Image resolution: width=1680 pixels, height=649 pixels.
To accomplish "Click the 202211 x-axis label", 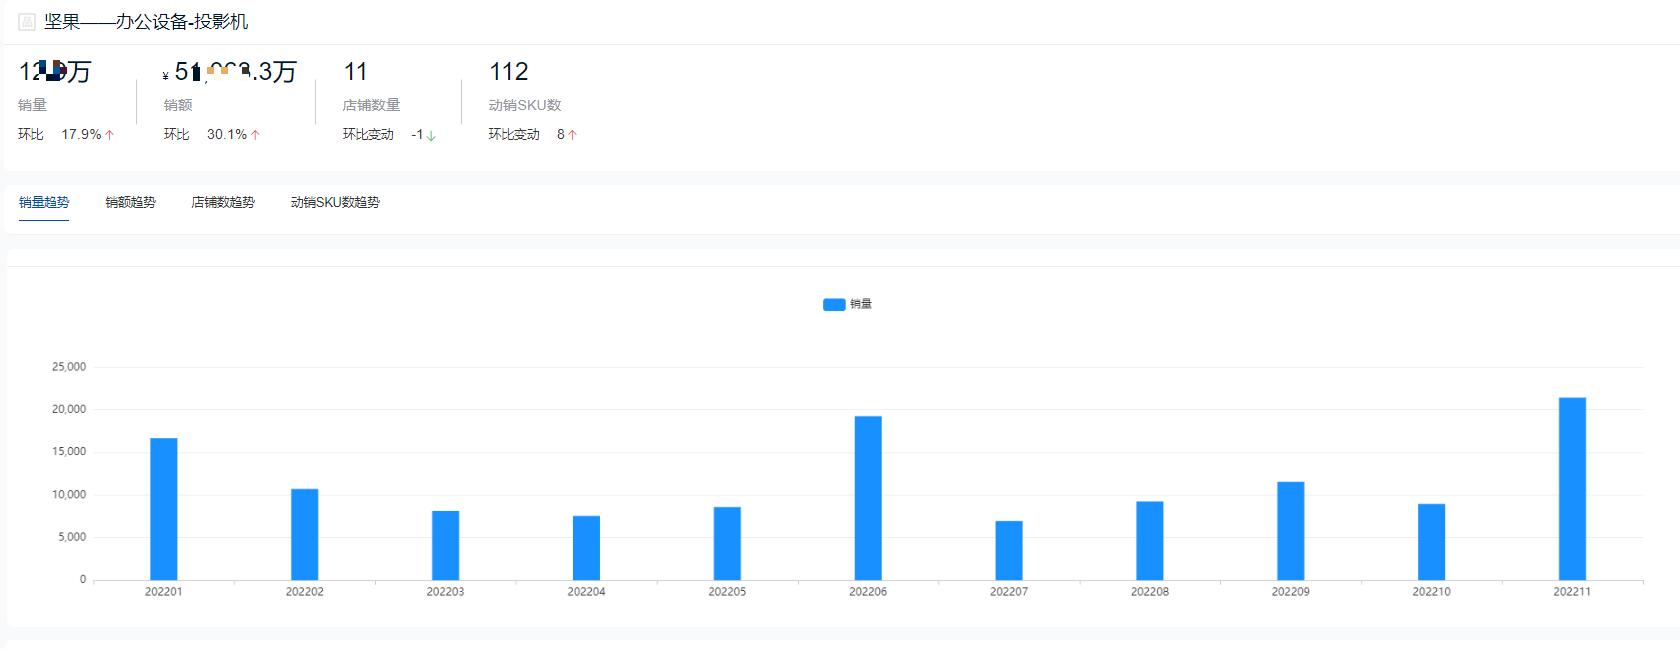I will pyautogui.click(x=1572, y=592).
